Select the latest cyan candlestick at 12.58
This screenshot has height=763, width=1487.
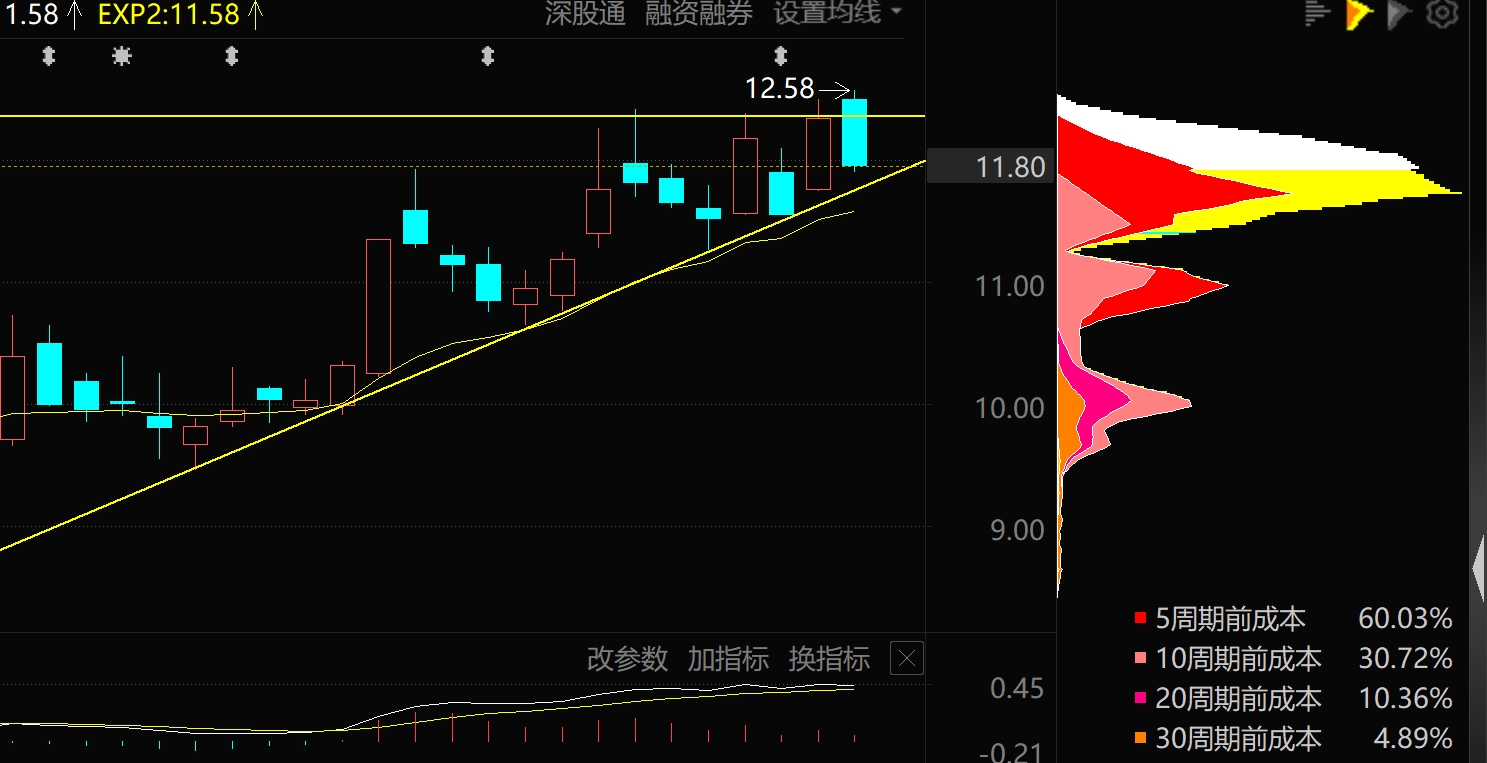(x=854, y=132)
